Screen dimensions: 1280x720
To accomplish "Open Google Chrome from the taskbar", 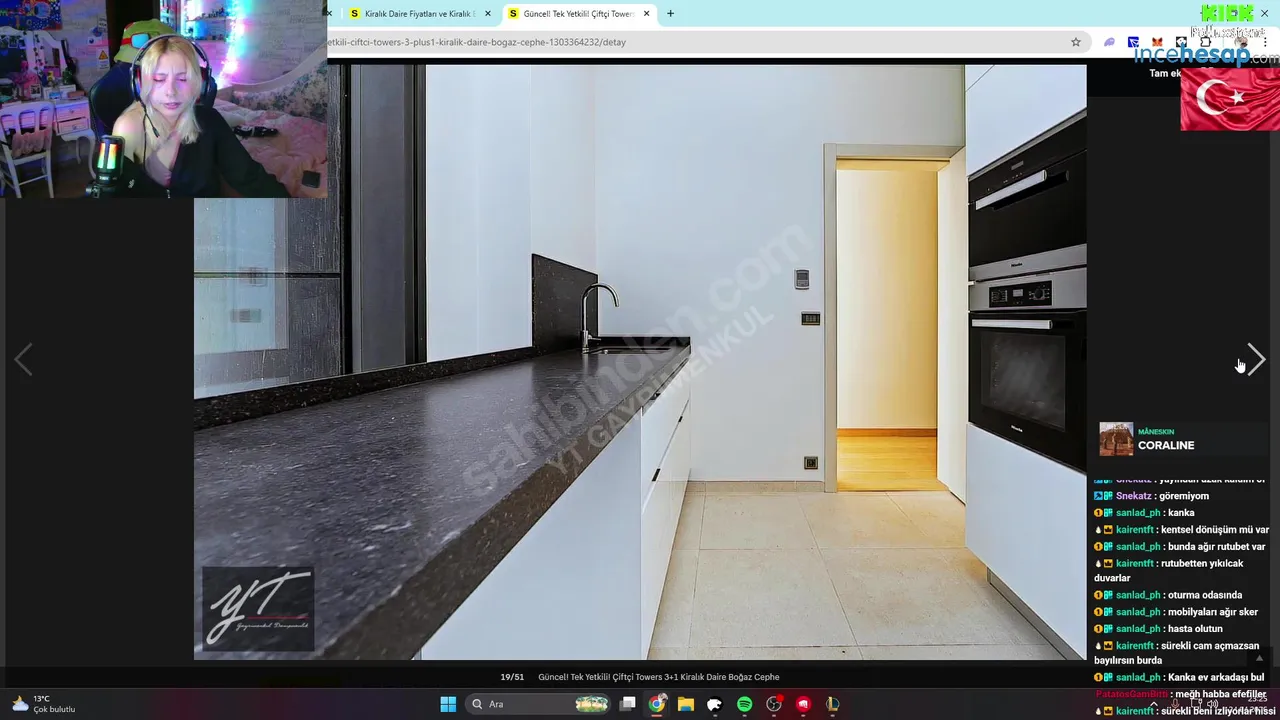I will 657,704.
